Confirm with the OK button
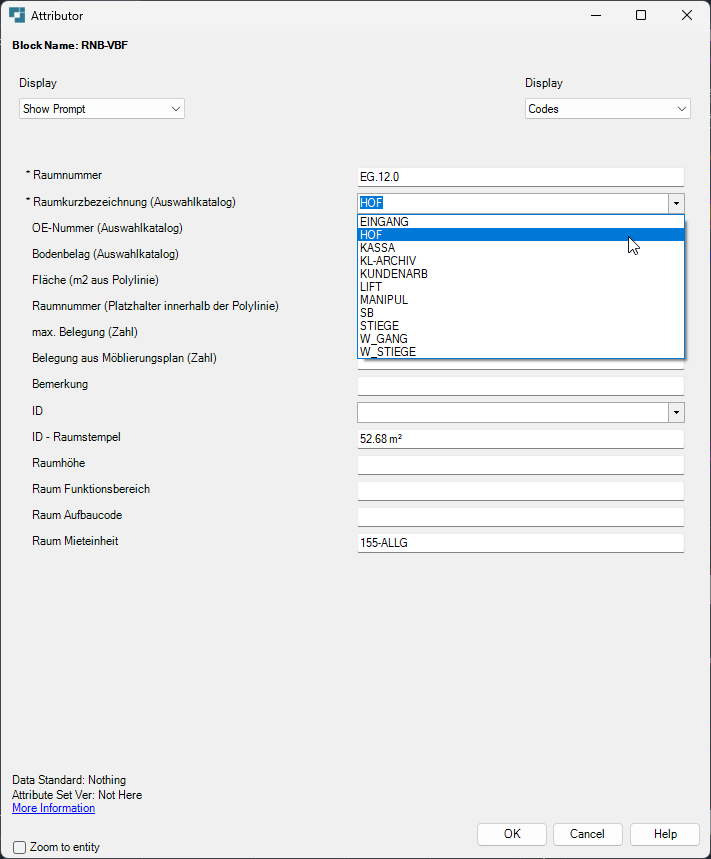This screenshot has height=859, width=711. pyautogui.click(x=512, y=834)
